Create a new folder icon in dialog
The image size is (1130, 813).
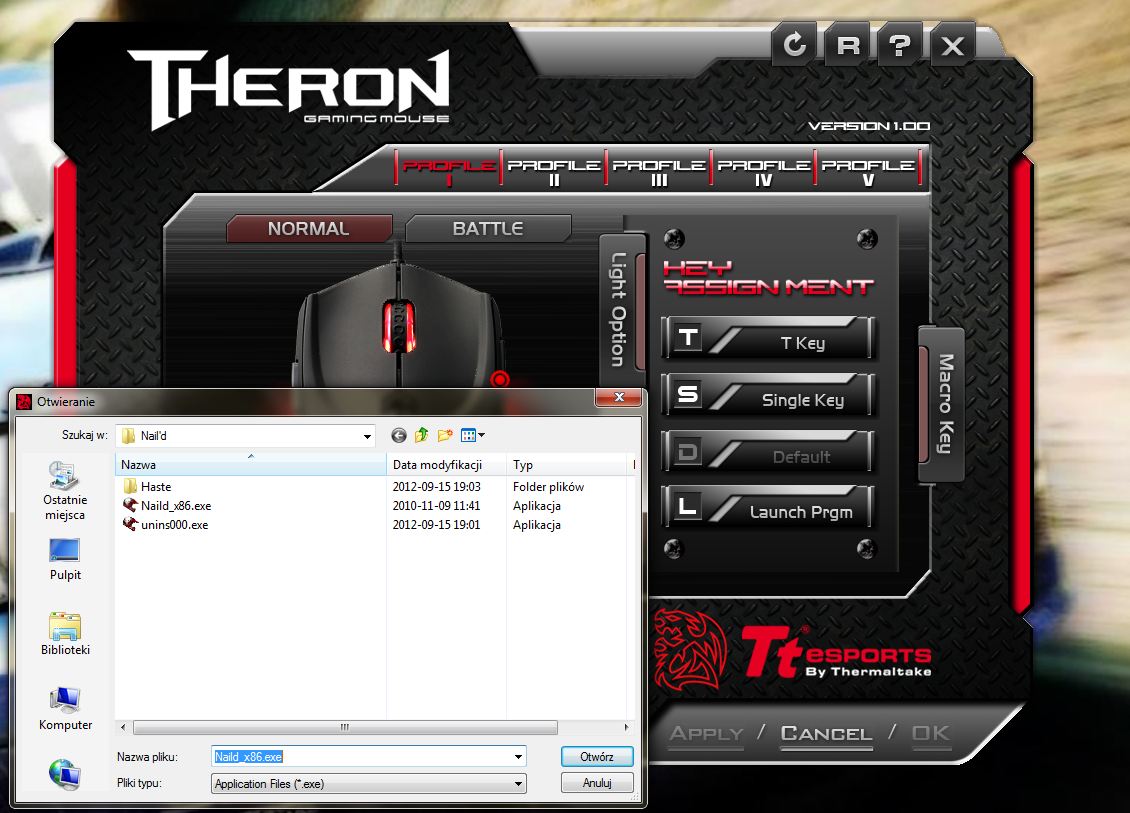pos(445,435)
